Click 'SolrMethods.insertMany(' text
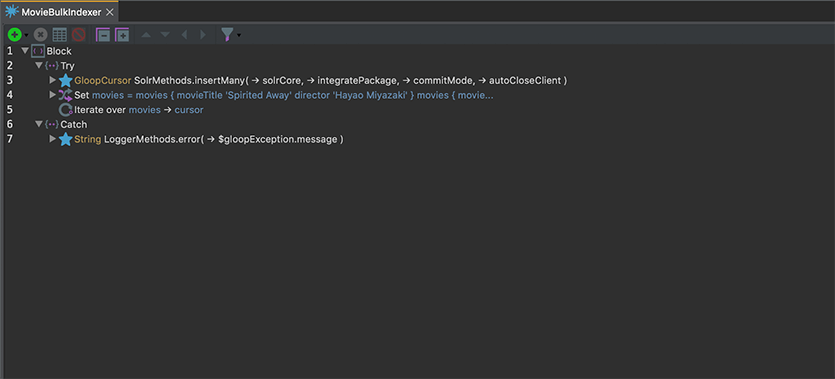The height and width of the screenshot is (379, 835). (192, 80)
